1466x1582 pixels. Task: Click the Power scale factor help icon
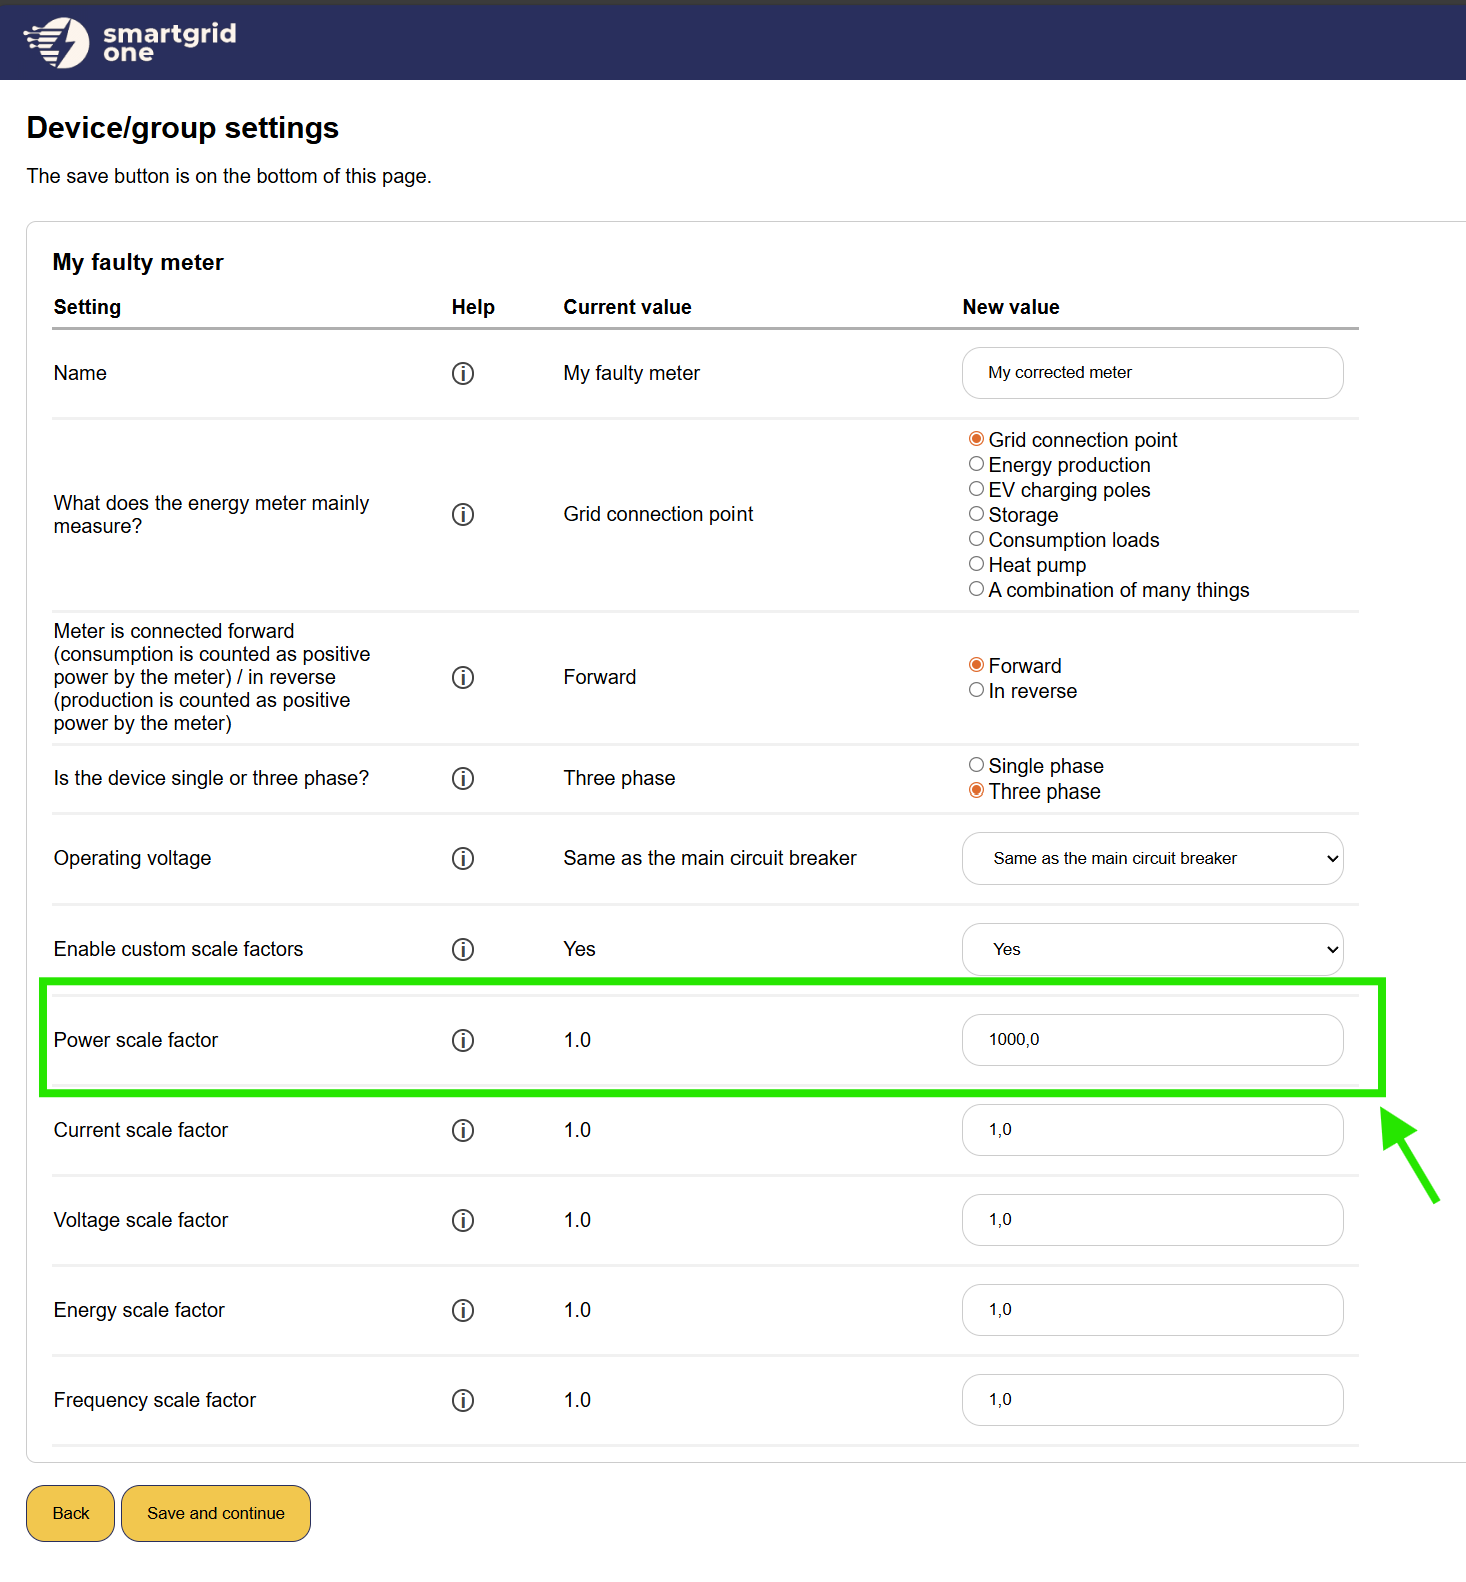[x=462, y=1040]
